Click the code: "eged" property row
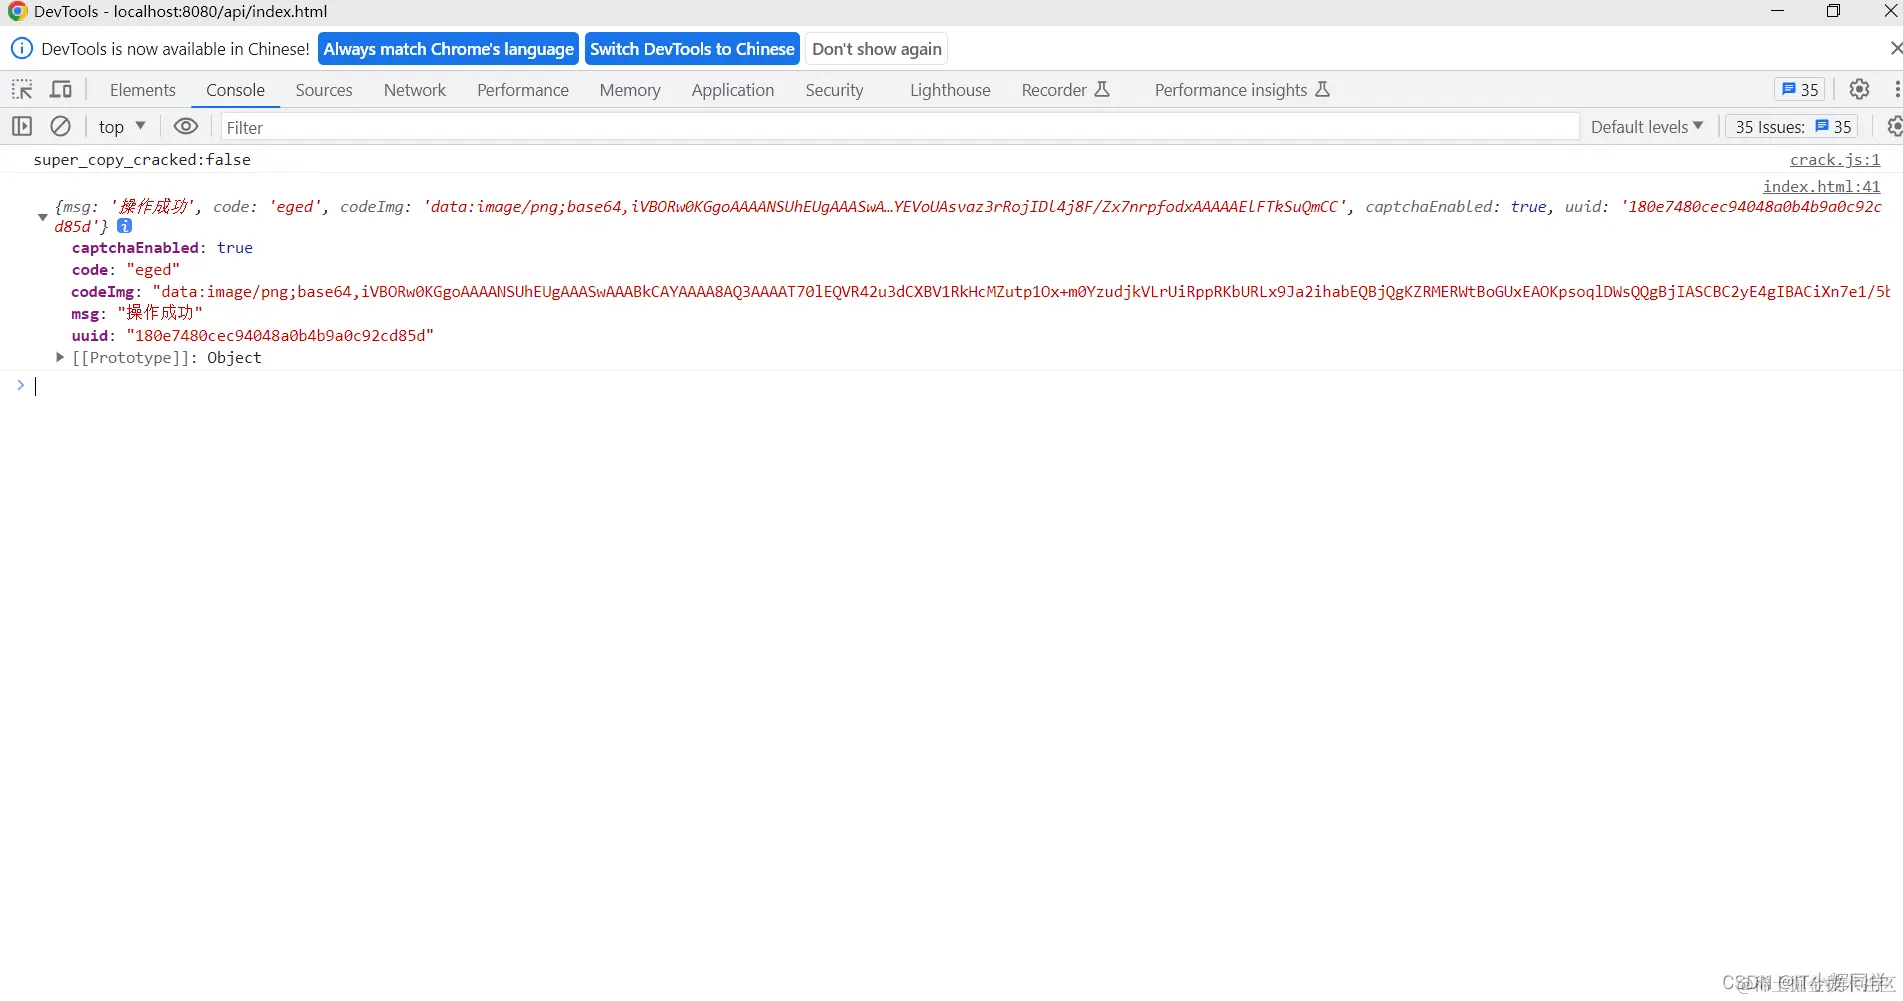 point(126,269)
